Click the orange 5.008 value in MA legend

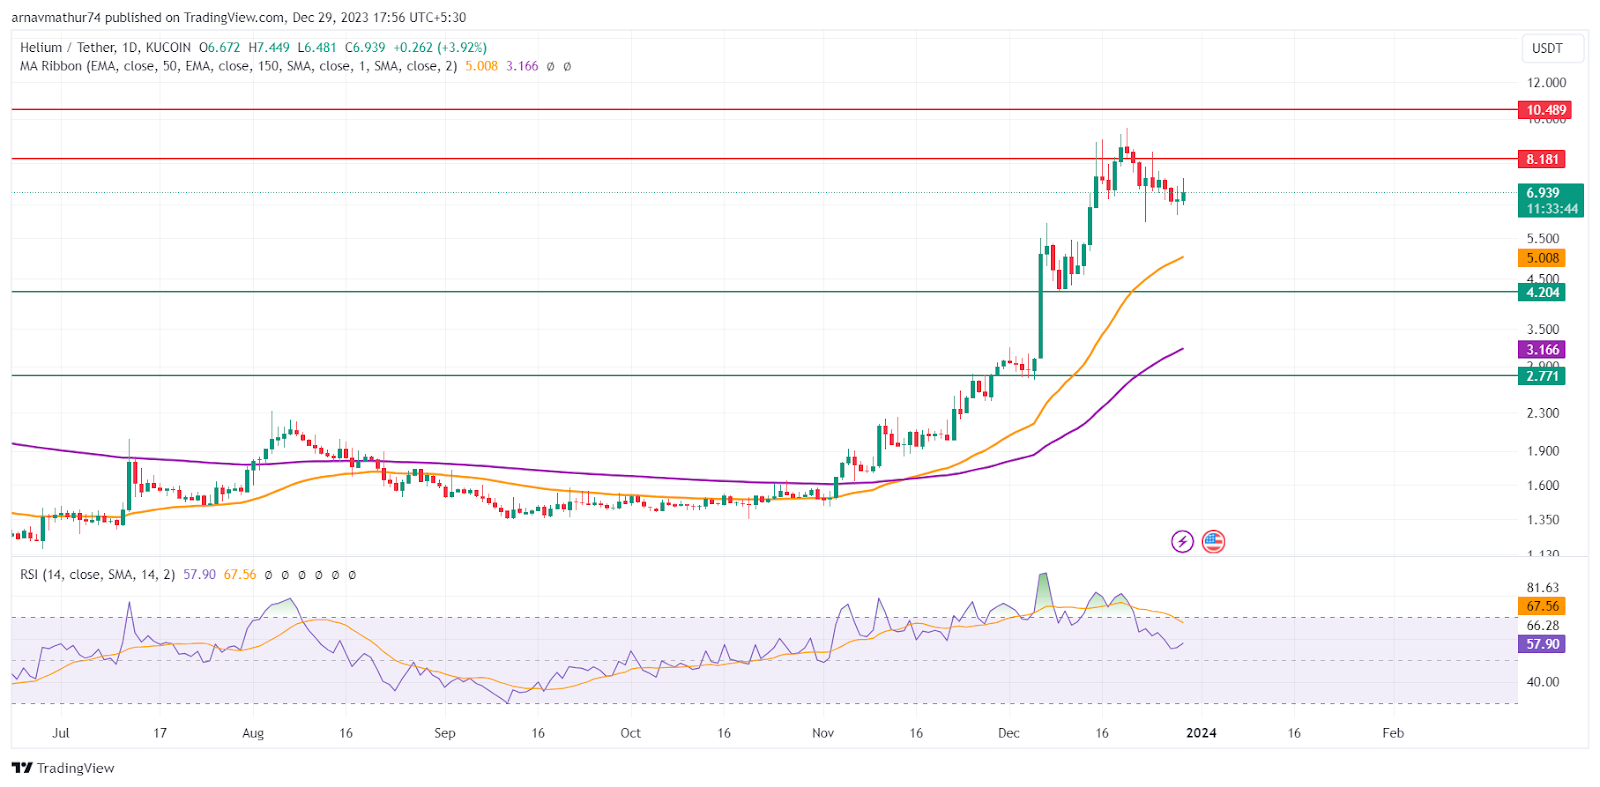[481, 66]
